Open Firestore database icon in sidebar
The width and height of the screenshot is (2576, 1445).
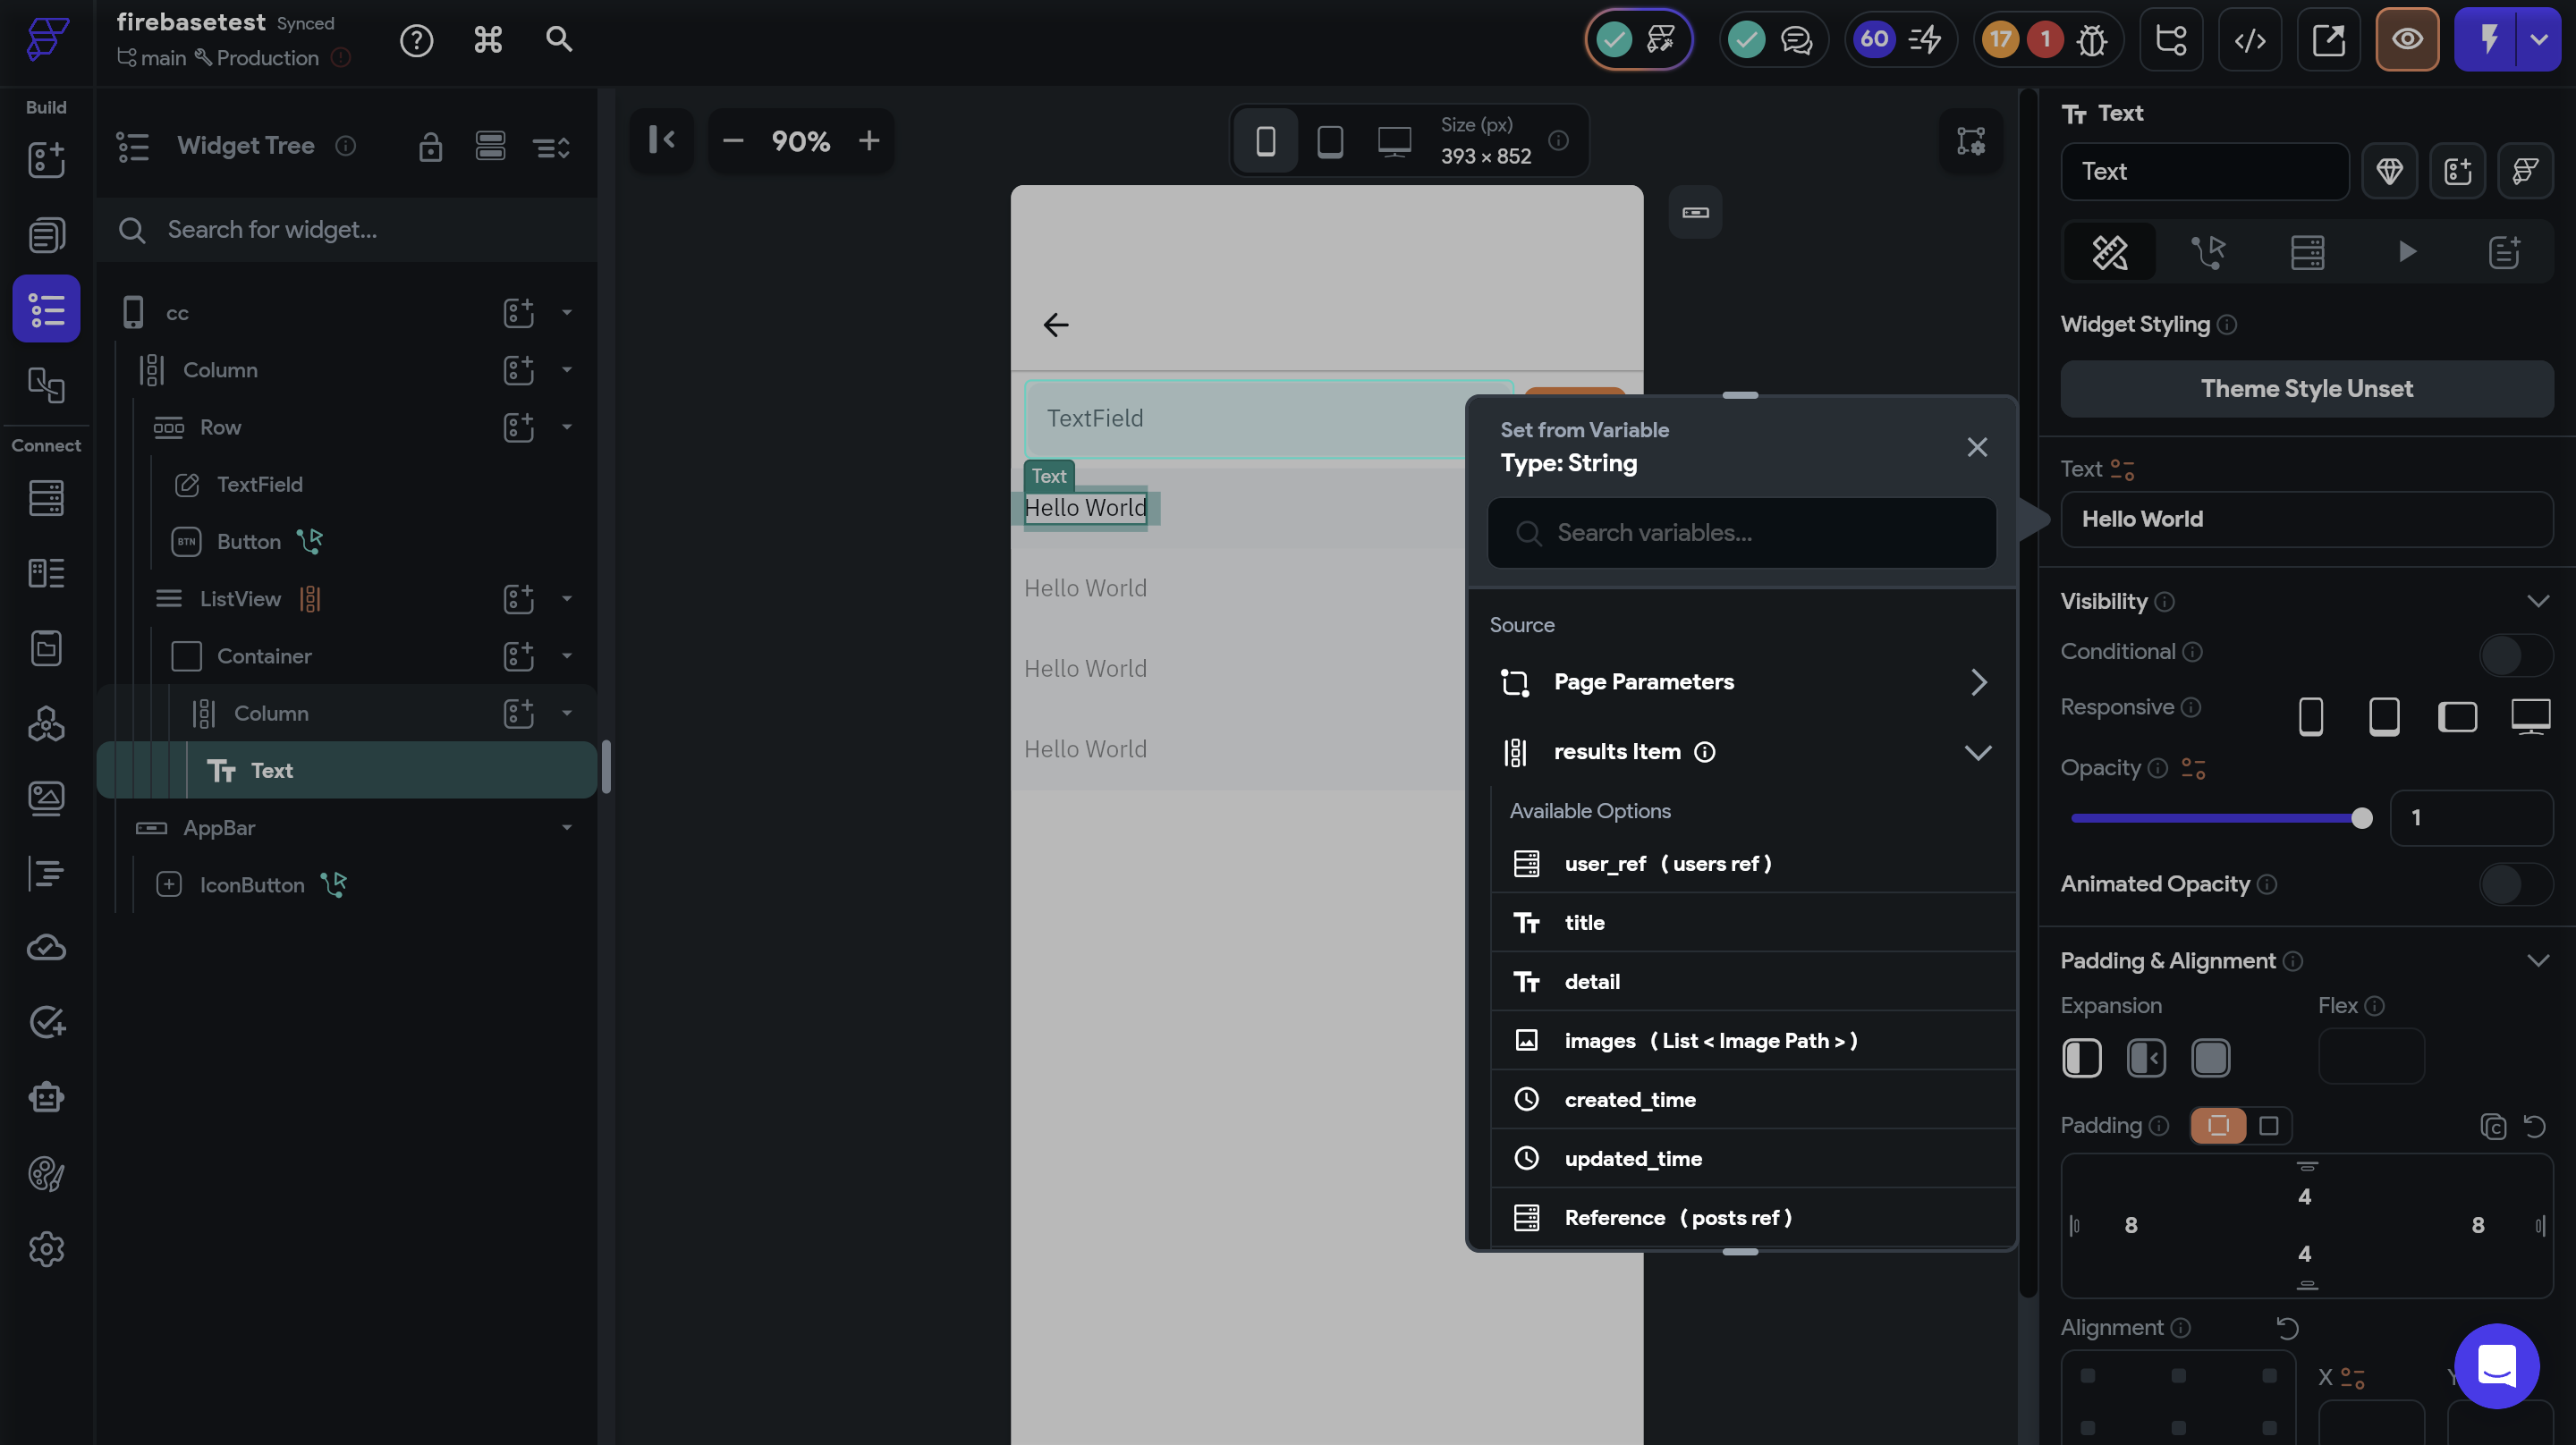pyautogui.click(x=46, y=497)
